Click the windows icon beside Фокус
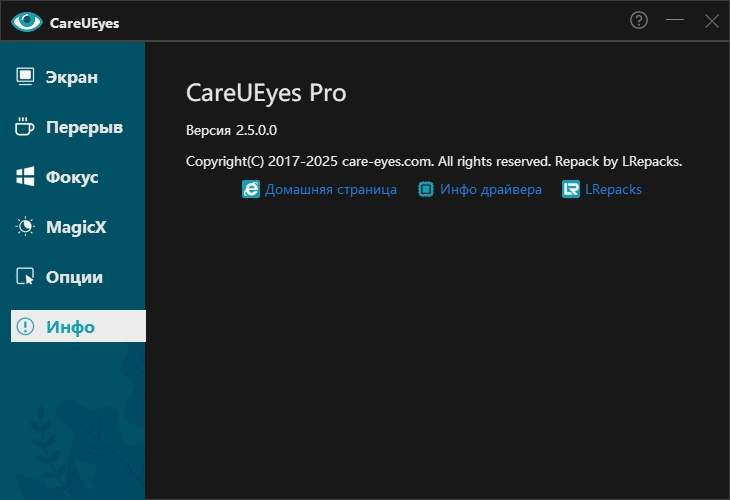 (26, 177)
